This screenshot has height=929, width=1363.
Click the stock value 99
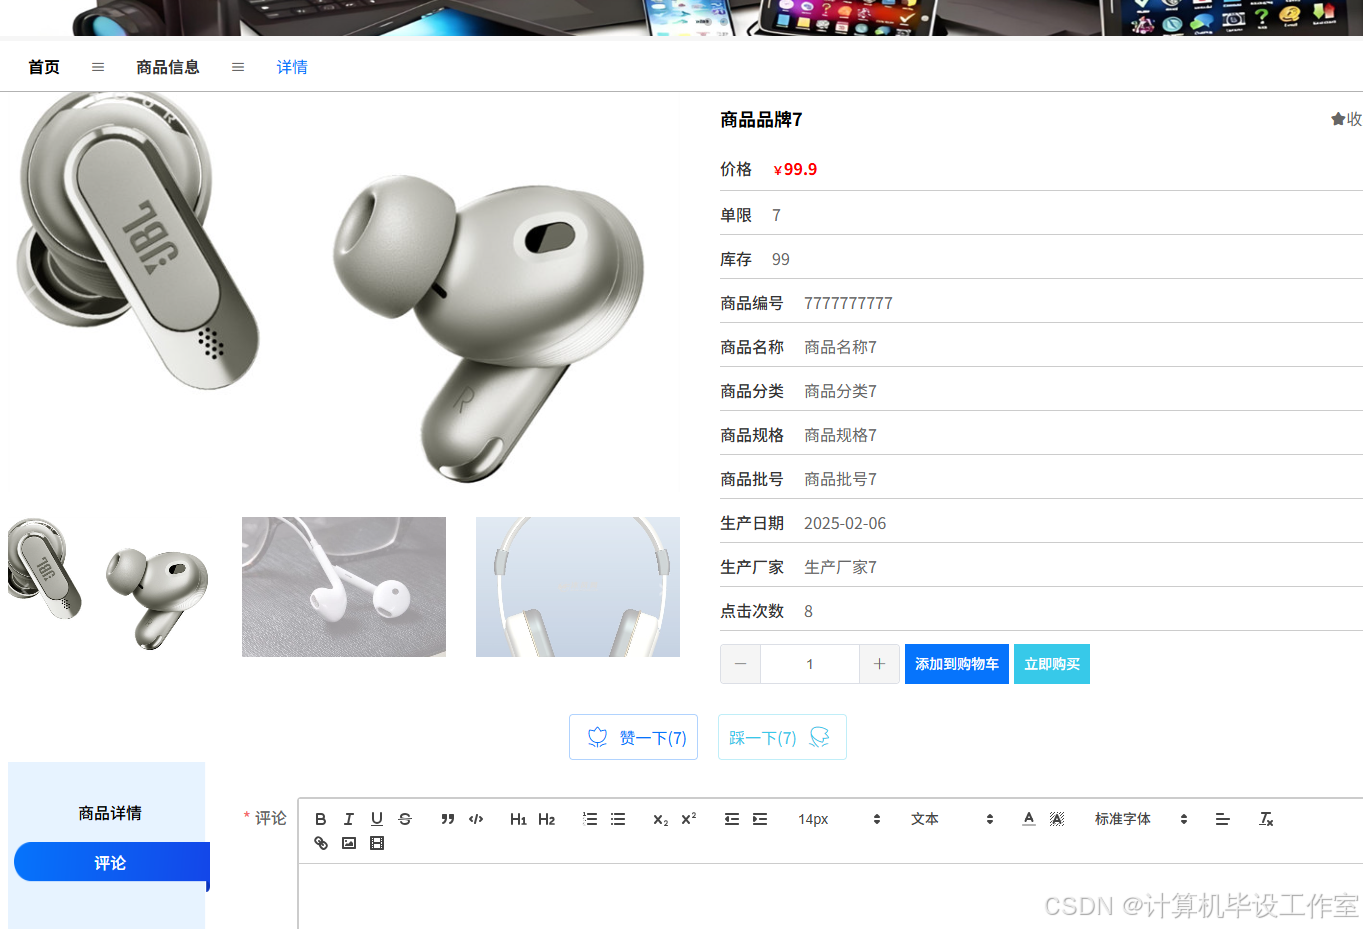pyautogui.click(x=781, y=259)
